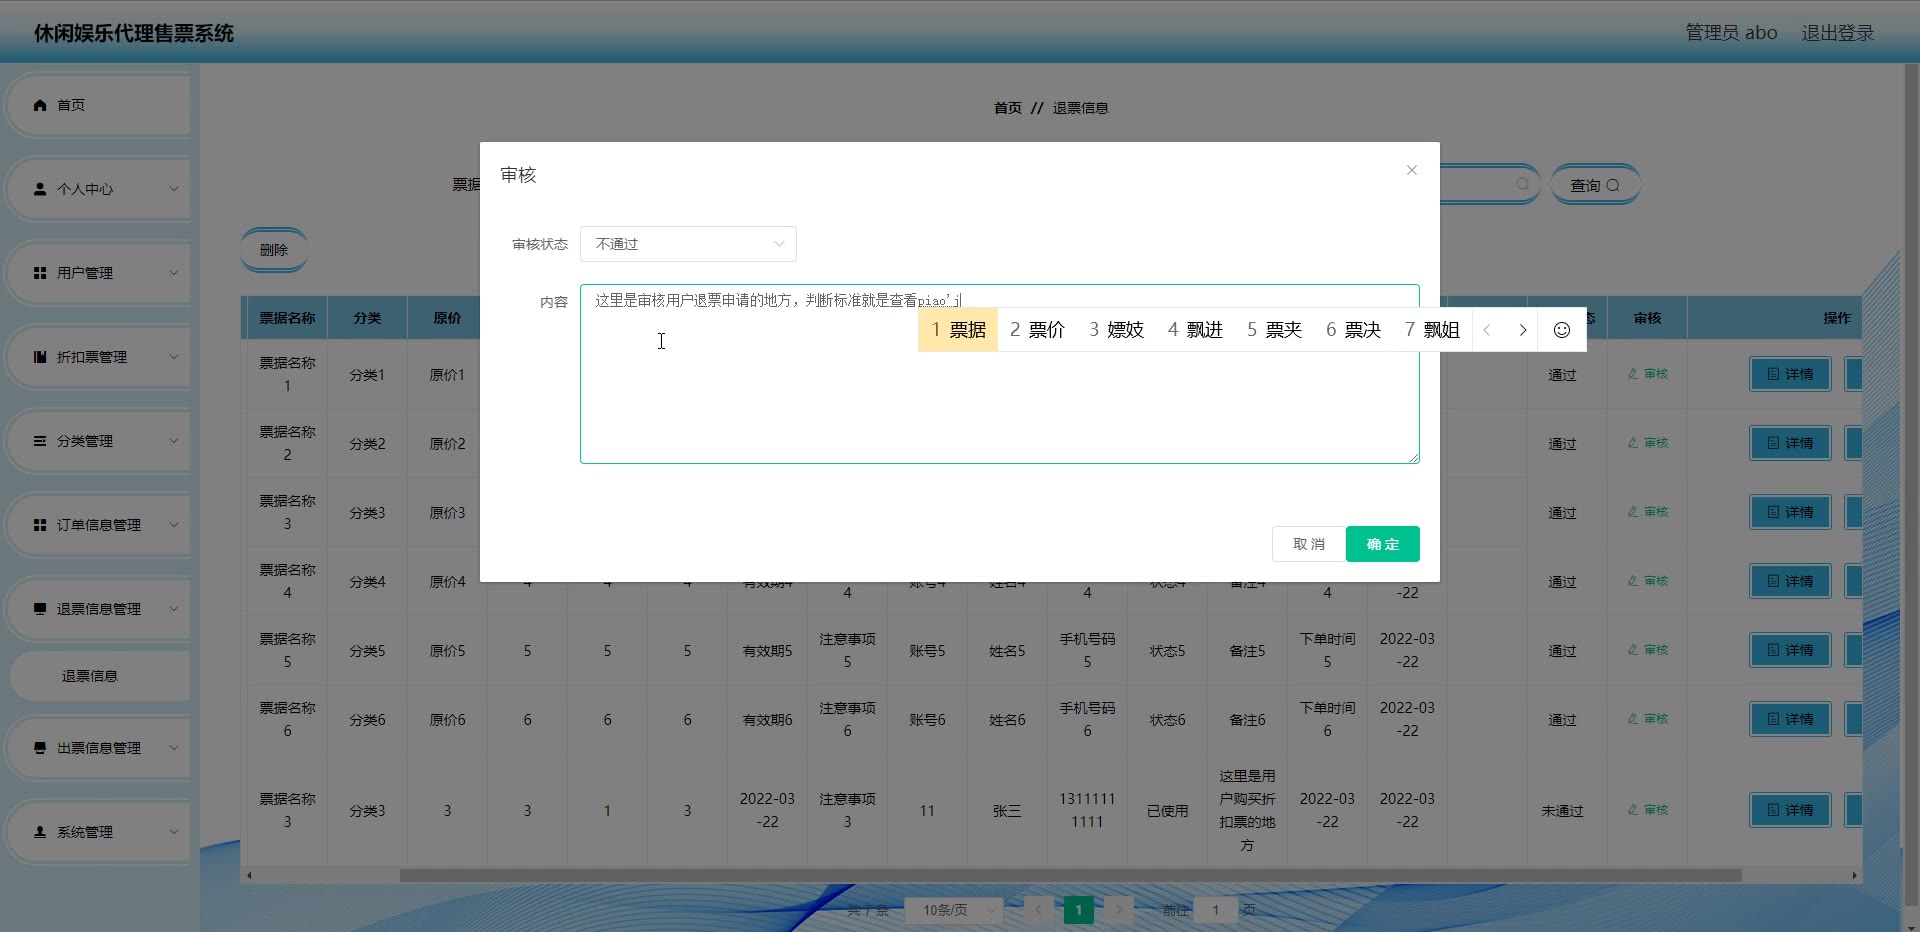Close the 审核 dialog with X icon

[1411, 170]
